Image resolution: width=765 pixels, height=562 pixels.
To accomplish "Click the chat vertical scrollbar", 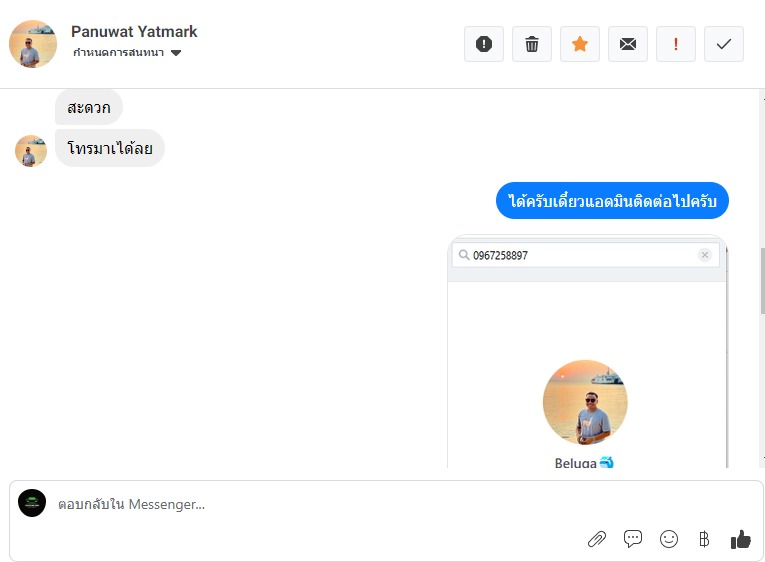I will pyautogui.click(x=761, y=280).
